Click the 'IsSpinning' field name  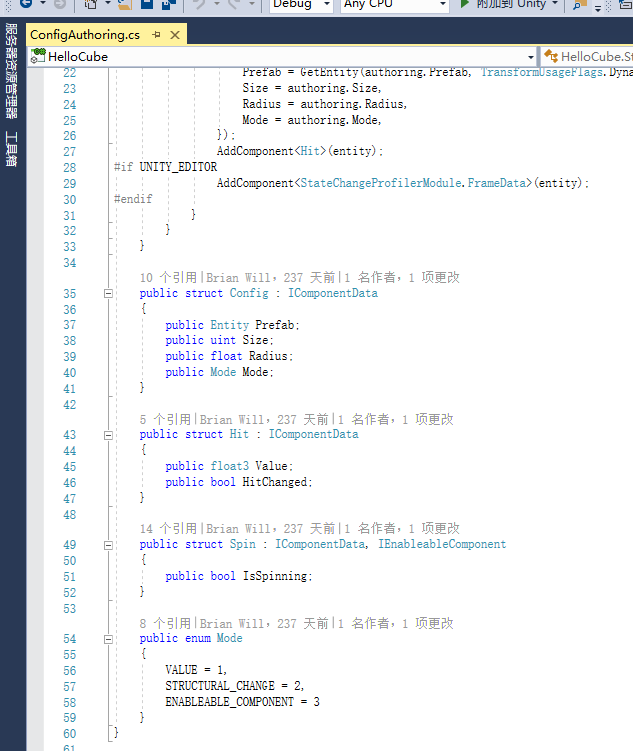click(275, 576)
